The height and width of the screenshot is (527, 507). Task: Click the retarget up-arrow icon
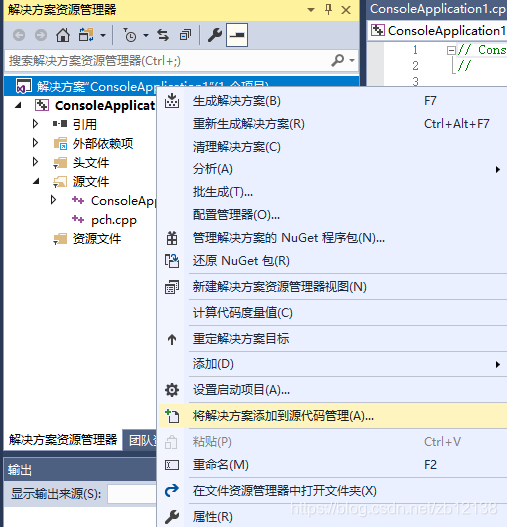pos(172,339)
